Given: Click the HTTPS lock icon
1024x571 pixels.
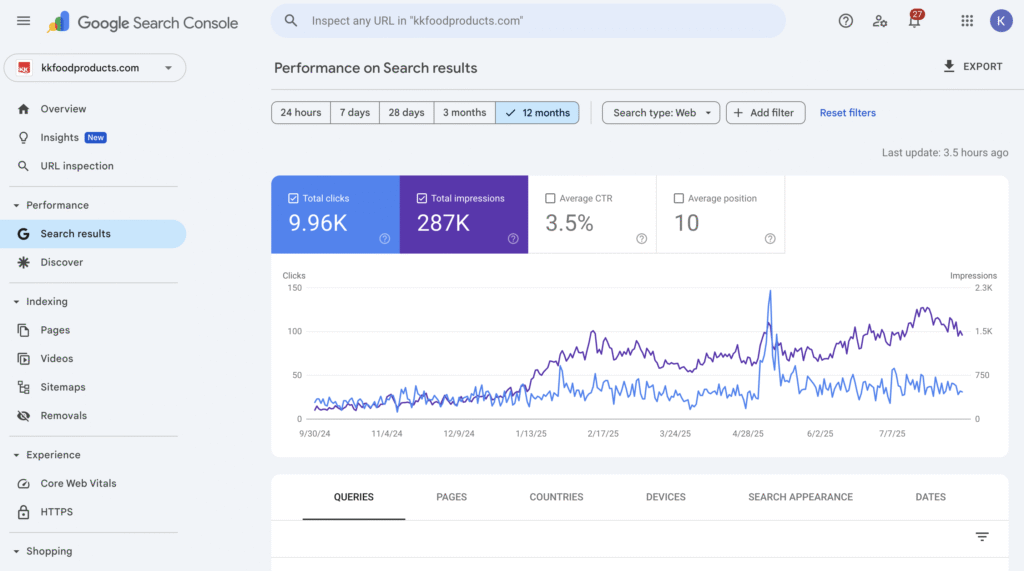Looking at the screenshot, I should pyautogui.click(x=24, y=512).
